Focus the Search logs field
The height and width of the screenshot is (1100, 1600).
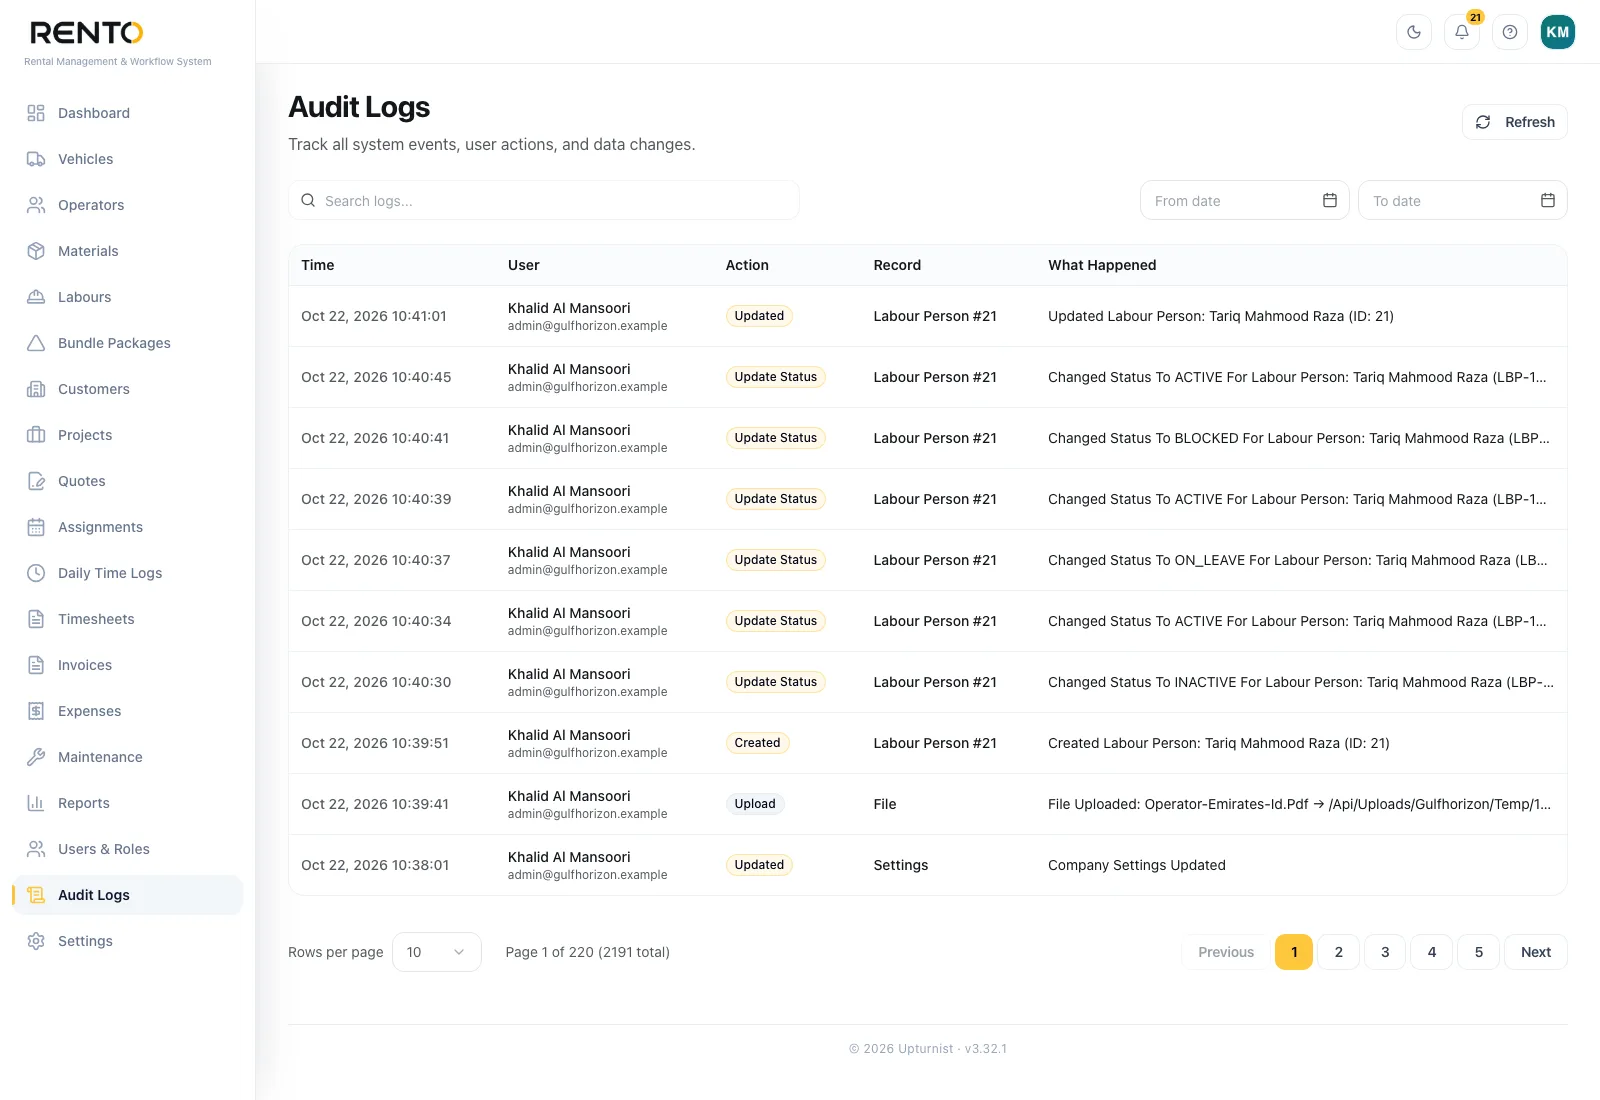(544, 200)
